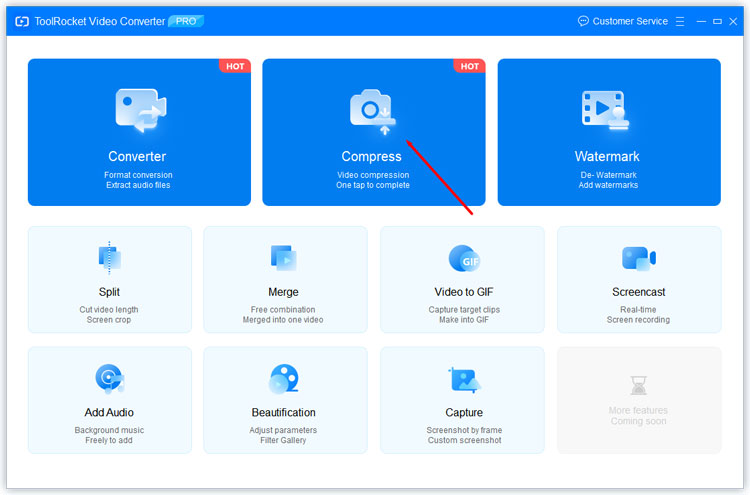Click the Compress camera icon
Screen dimensions: 750x495
tap(373, 112)
